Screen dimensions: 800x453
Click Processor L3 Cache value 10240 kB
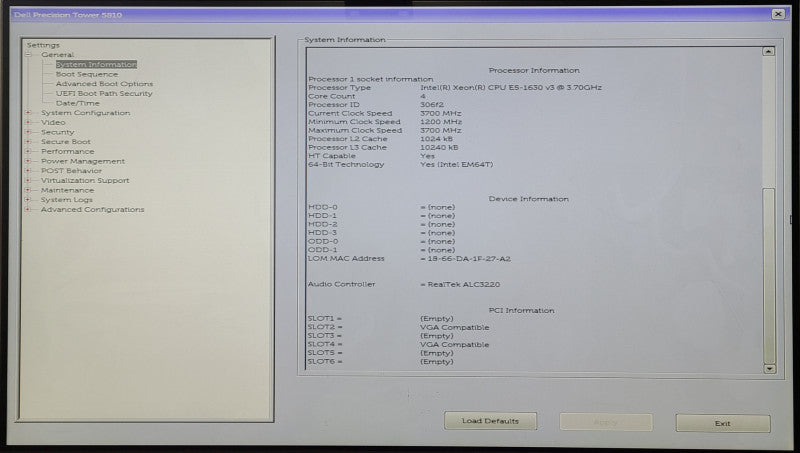[439, 148]
